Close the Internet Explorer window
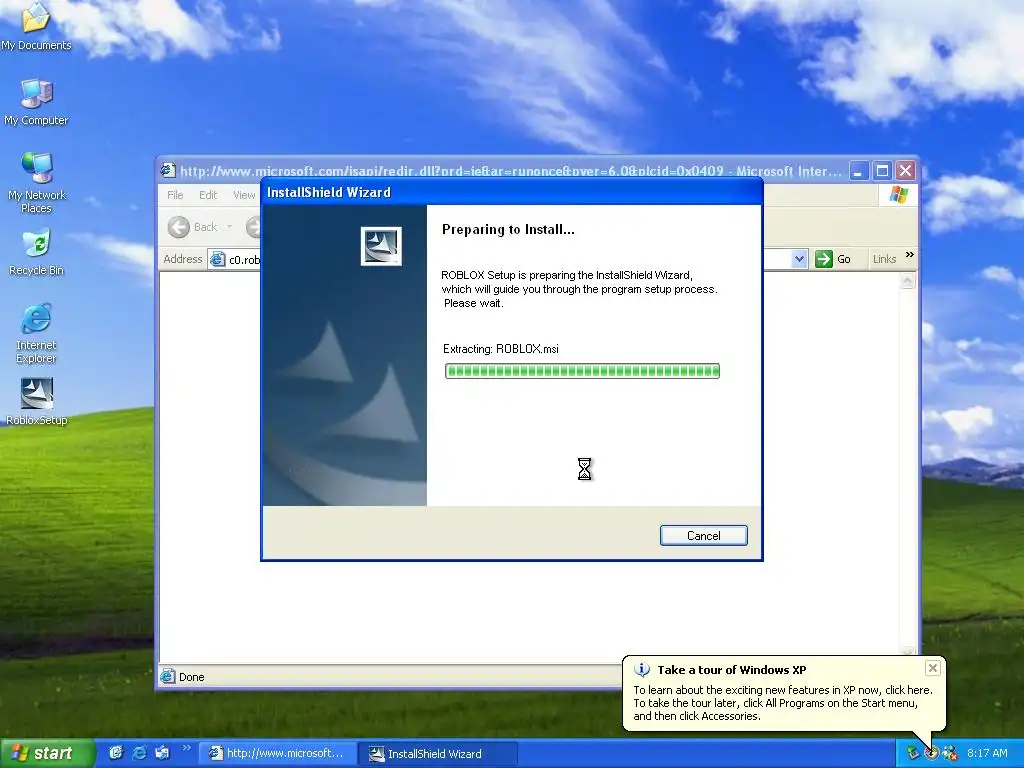Screen dimensions: 1024x768 (x=906, y=171)
